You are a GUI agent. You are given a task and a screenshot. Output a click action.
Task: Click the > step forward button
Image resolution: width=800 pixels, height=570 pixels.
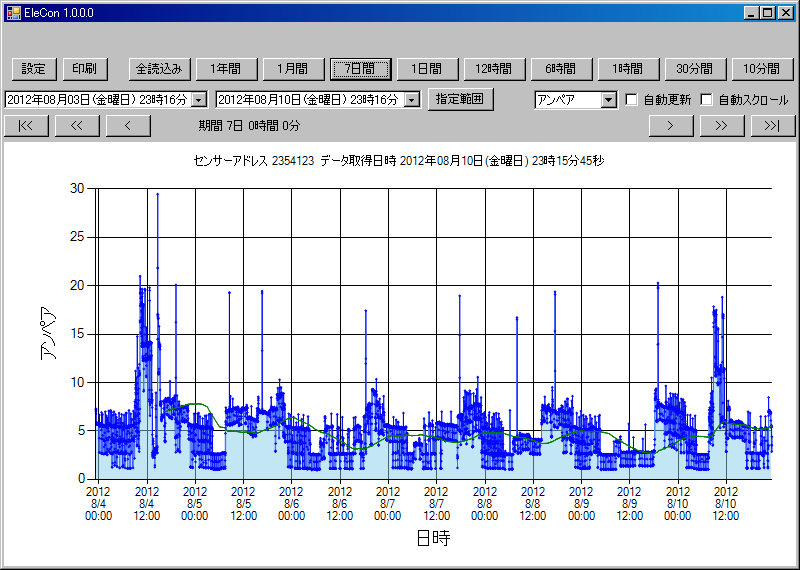pyautogui.click(x=671, y=126)
